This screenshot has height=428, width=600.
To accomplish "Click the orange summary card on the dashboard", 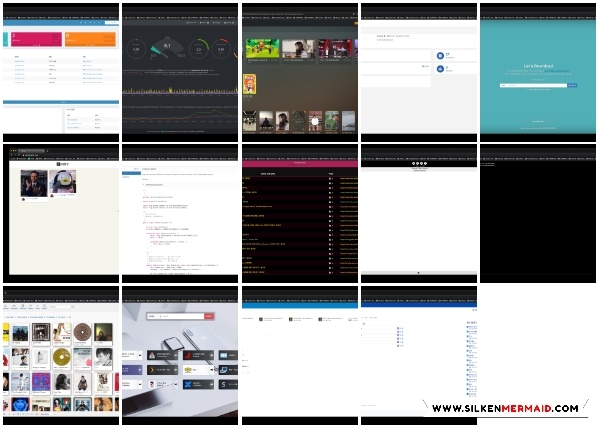I will (90, 39).
